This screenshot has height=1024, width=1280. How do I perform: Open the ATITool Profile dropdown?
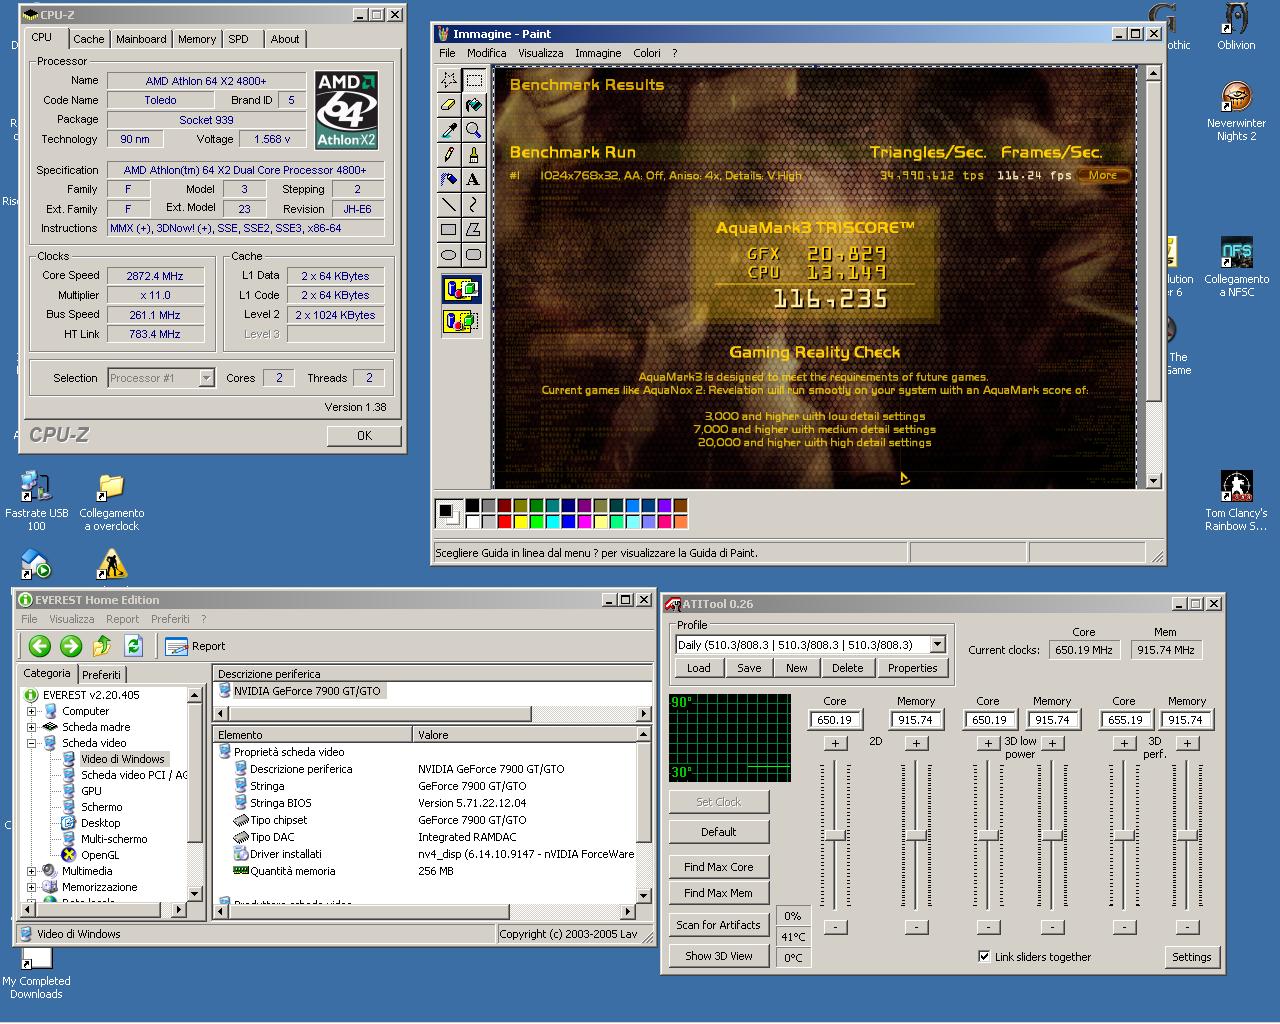(x=937, y=645)
